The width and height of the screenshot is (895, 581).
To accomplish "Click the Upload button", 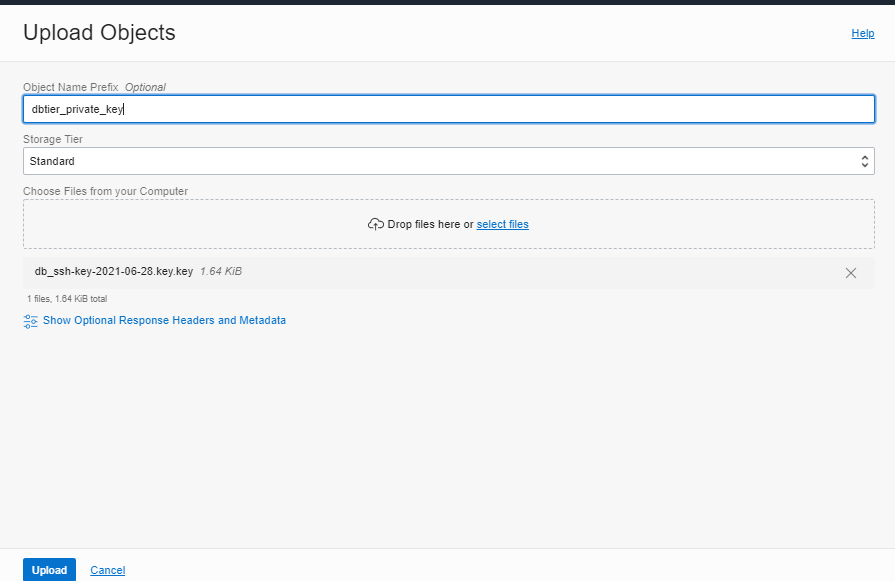I will [x=49, y=570].
